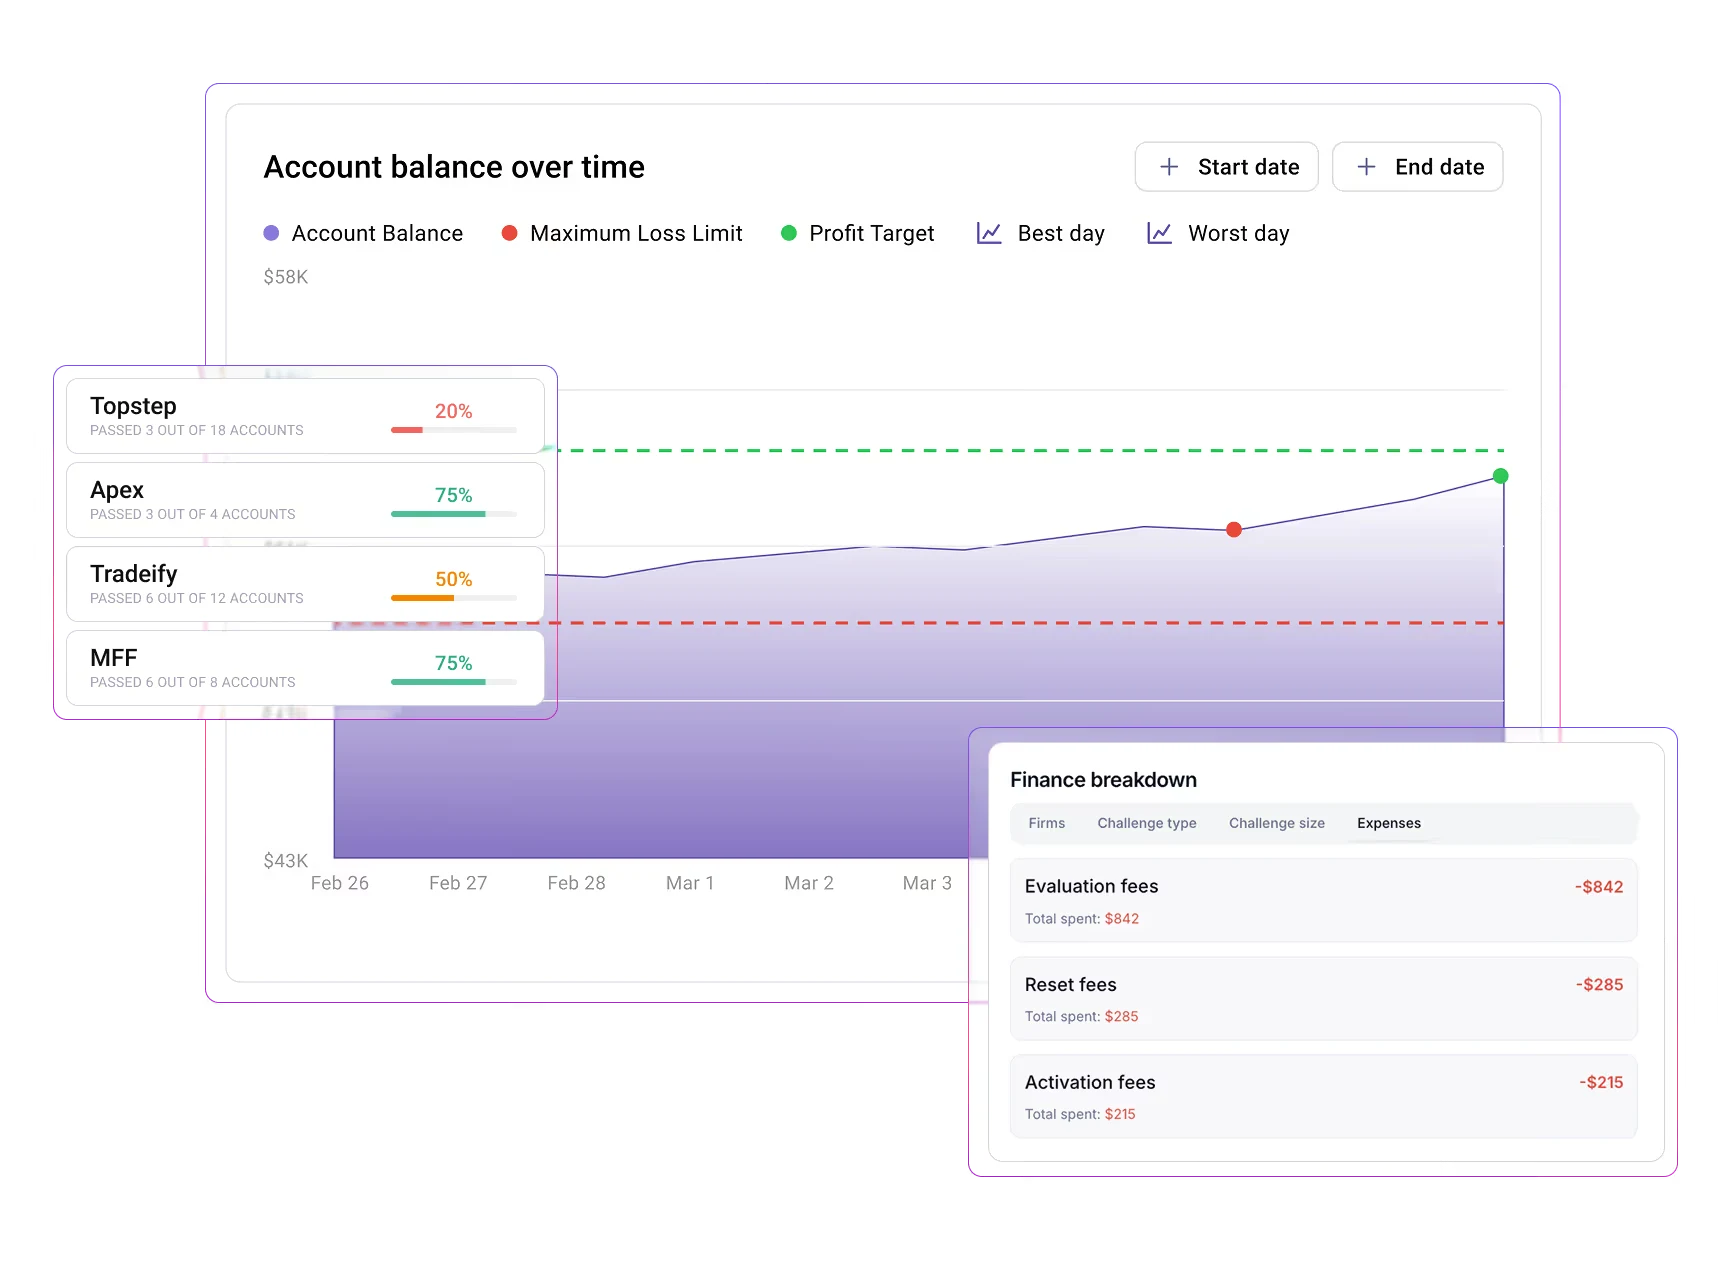Click the 20% value on Topstep
This screenshot has height=1263, width=1720.
pyautogui.click(x=453, y=411)
